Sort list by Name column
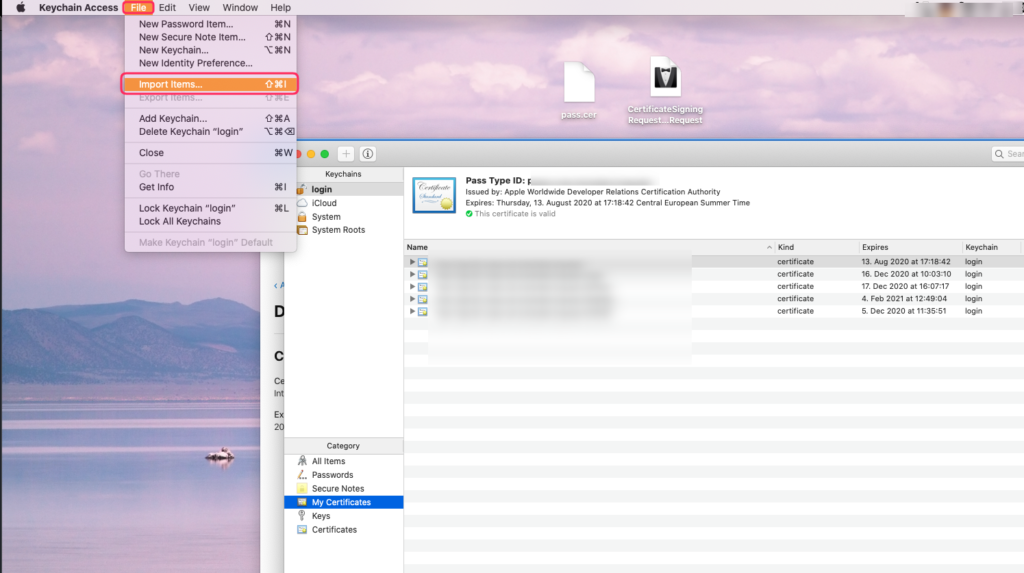 click(589, 247)
